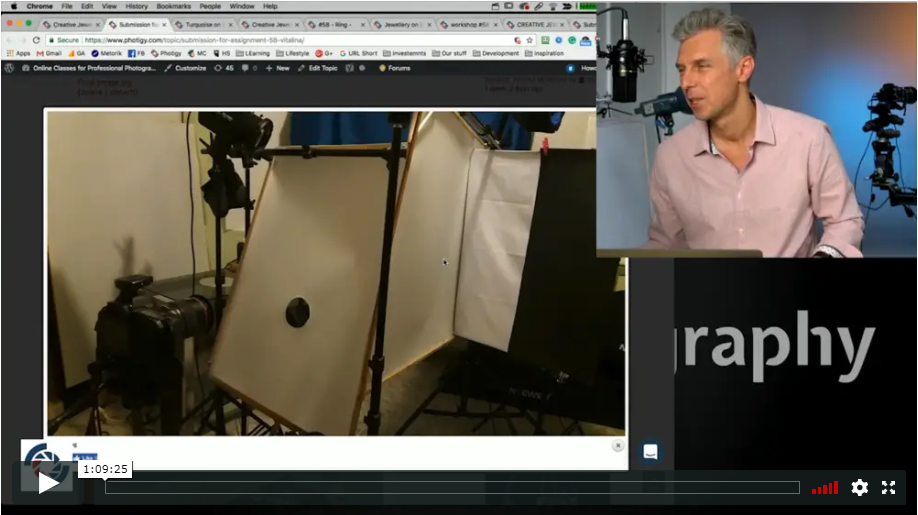
Task: Open the Photigy bookmark
Action: [x=166, y=53]
